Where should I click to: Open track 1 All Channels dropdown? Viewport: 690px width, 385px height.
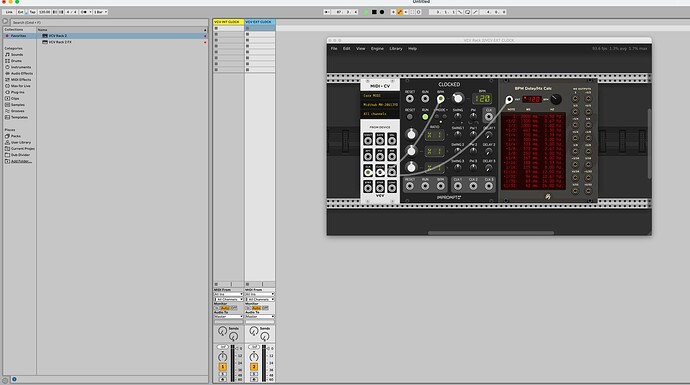[x=228, y=299]
